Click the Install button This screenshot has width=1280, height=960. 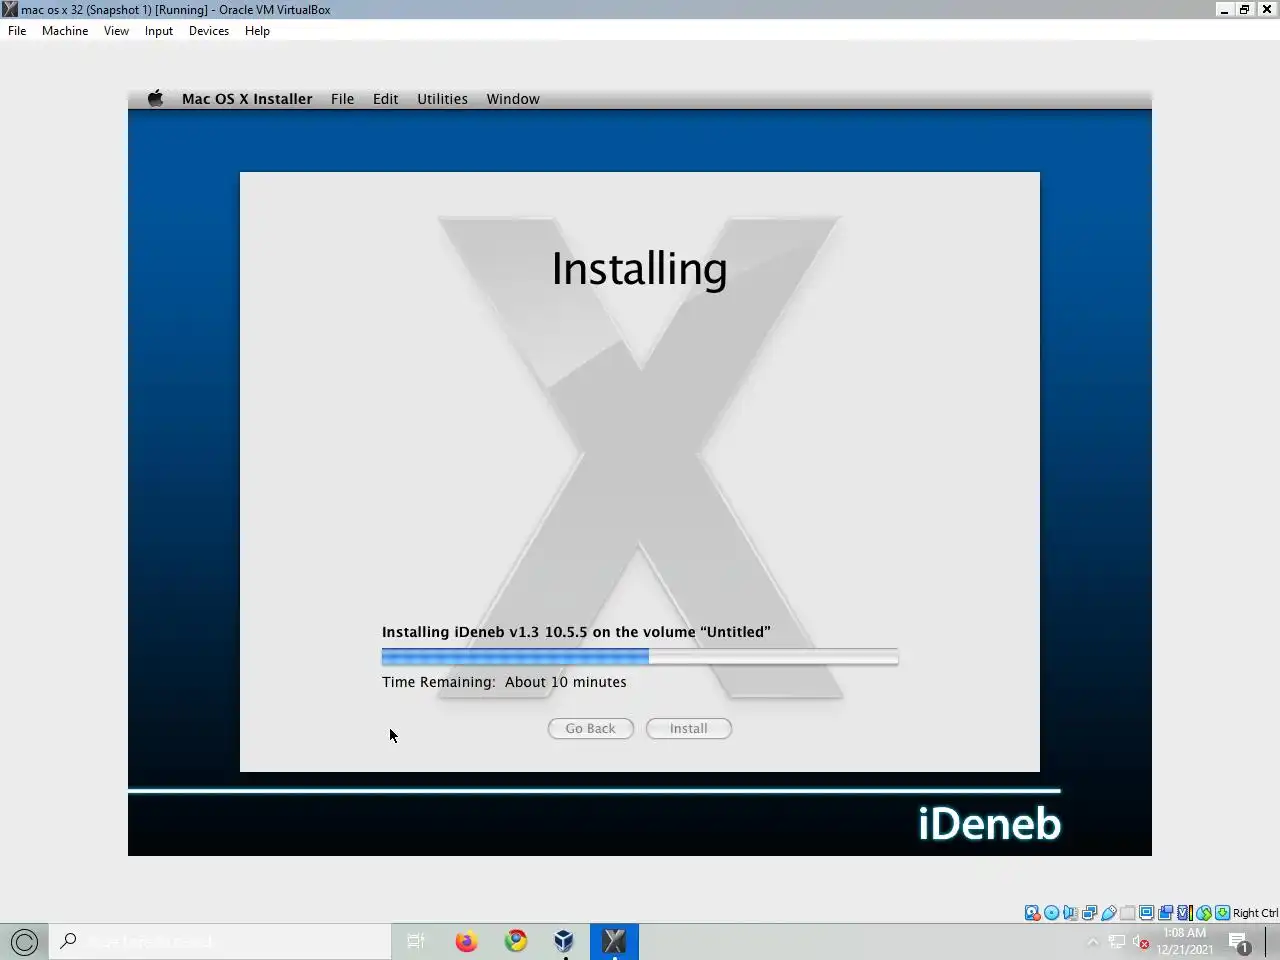click(x=688, y=728)
